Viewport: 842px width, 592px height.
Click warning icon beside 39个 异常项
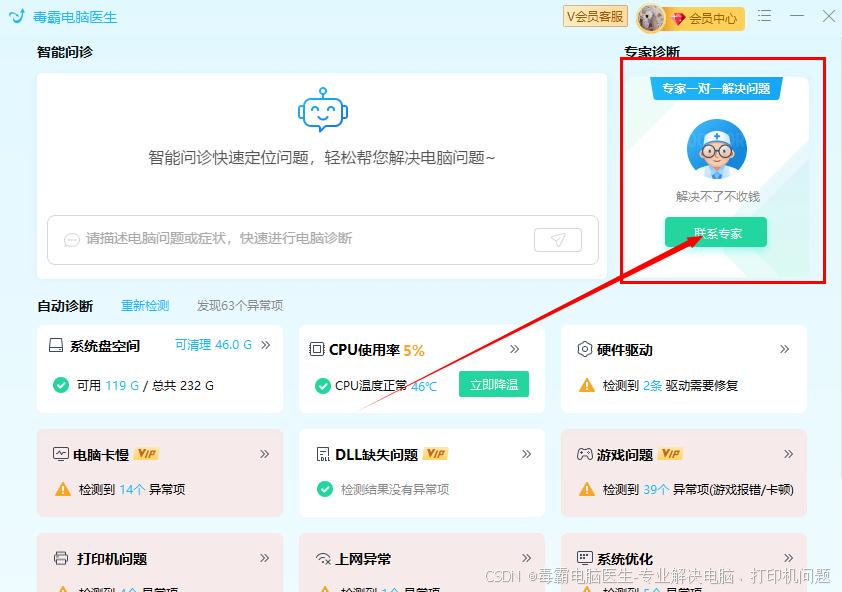pos(586,489)
